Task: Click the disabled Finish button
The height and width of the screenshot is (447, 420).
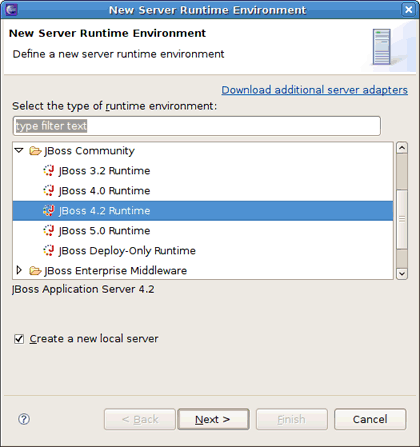Action: 292,419
